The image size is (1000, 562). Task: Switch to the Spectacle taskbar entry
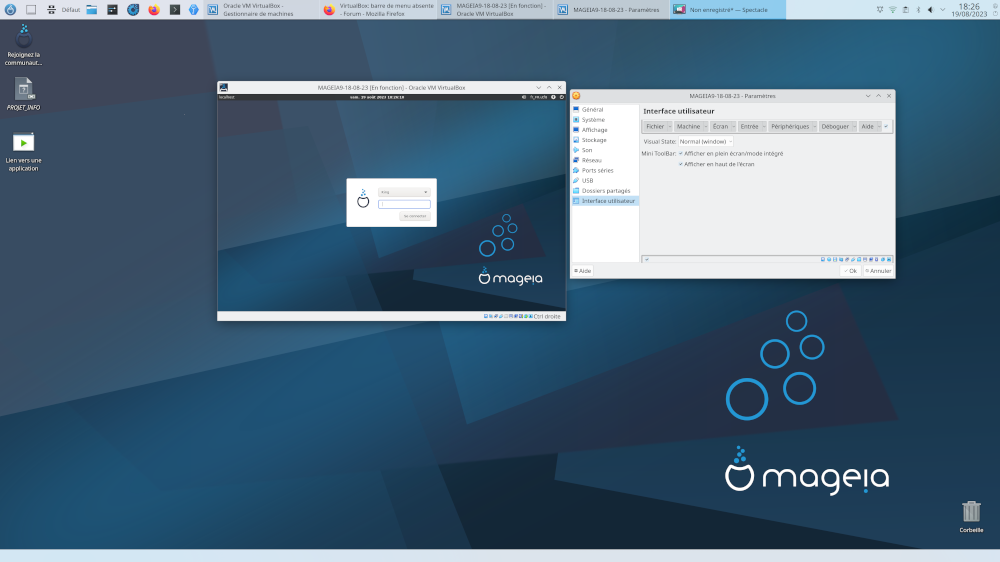click(728, 10)
